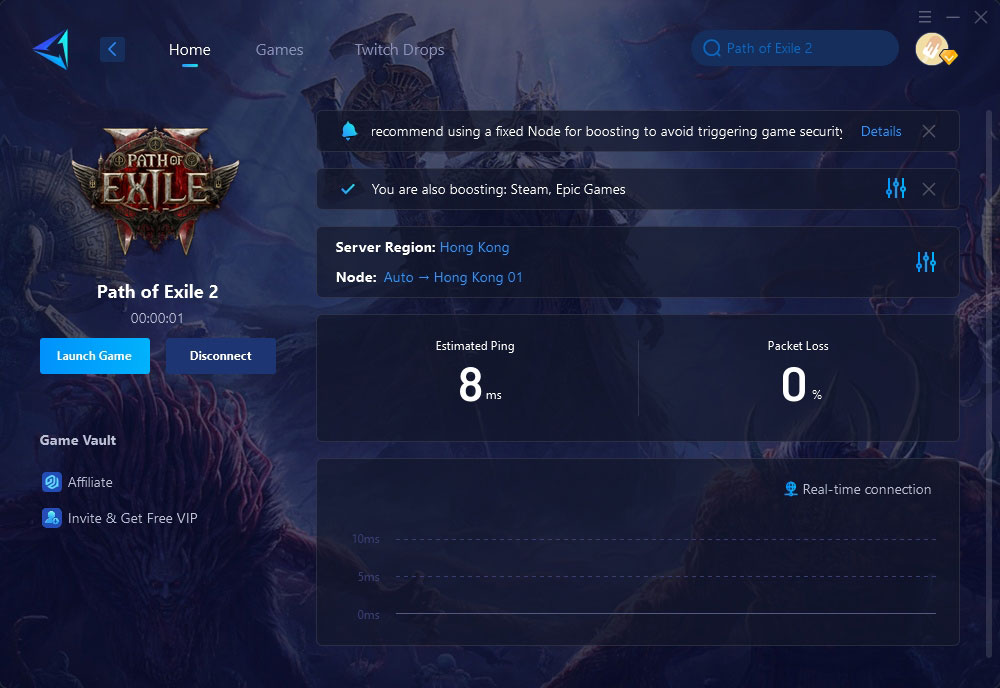The image size is (1000, 688).
Task: Click the Disconnect button
Action: pos(221,356)
